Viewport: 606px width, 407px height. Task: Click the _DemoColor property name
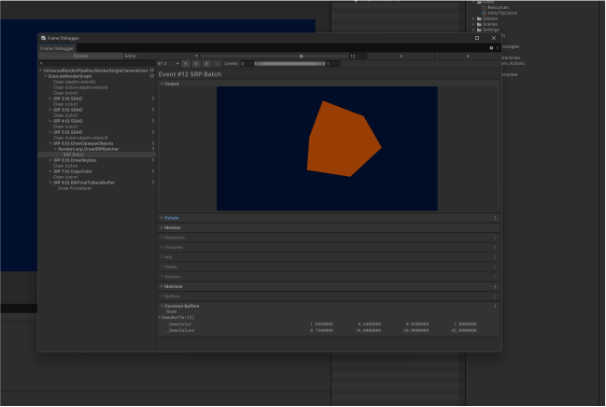[x=179, y=324]
